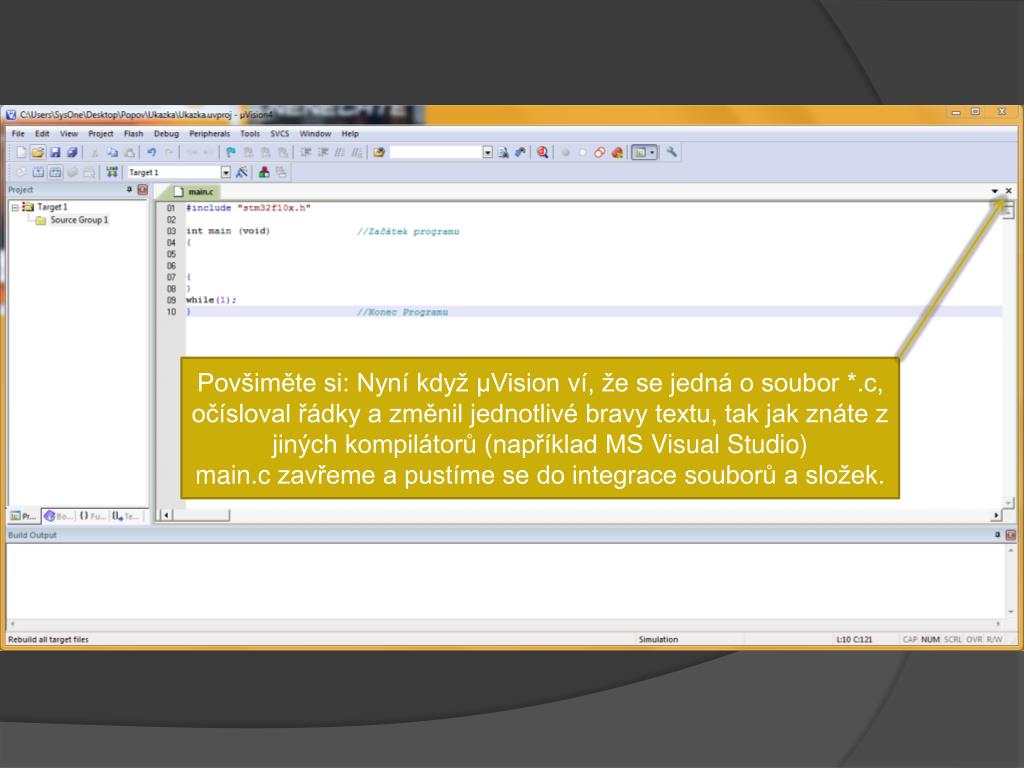1024x768 pixels.
Task: Click the Download to flash LOAD icon
Action: click(112, 172)
